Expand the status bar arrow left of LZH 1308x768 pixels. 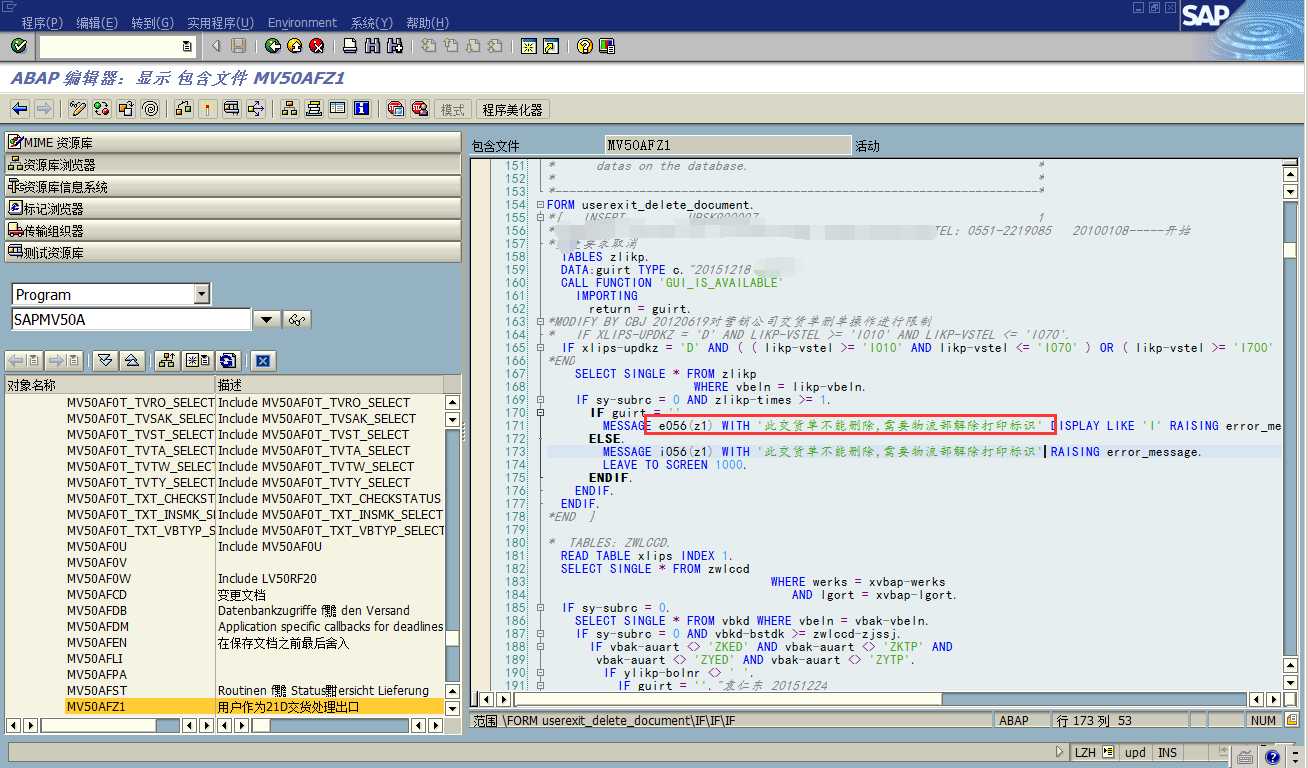(1060, 752)
